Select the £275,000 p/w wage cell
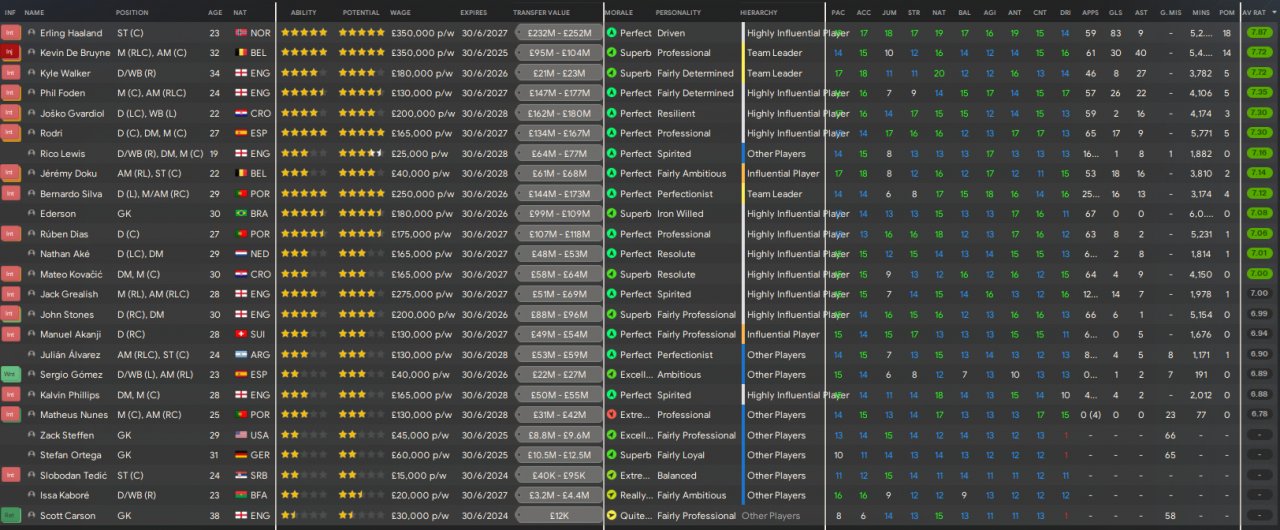Image resolution: width=1280 pixels, height=530 pixels. pos(422,294)
